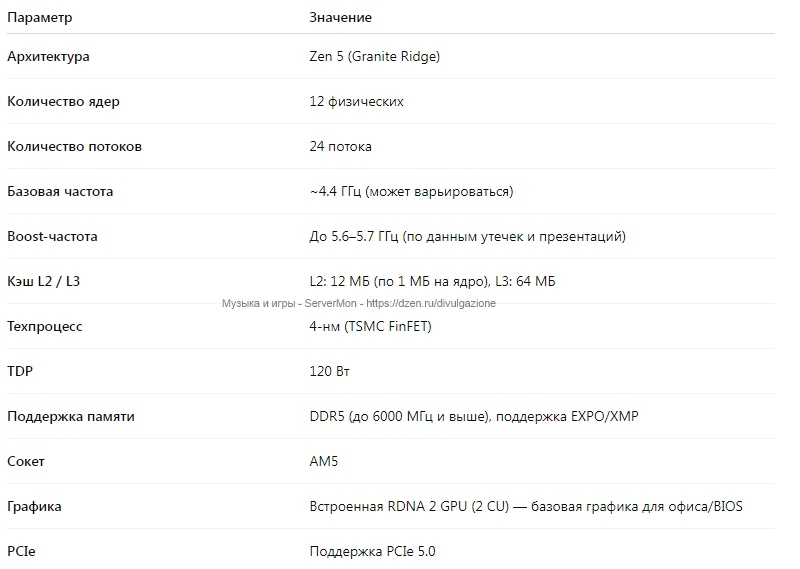Screen dimensions: 800x569
Task: Click the 12 физических value
Action: pos(356,102)
